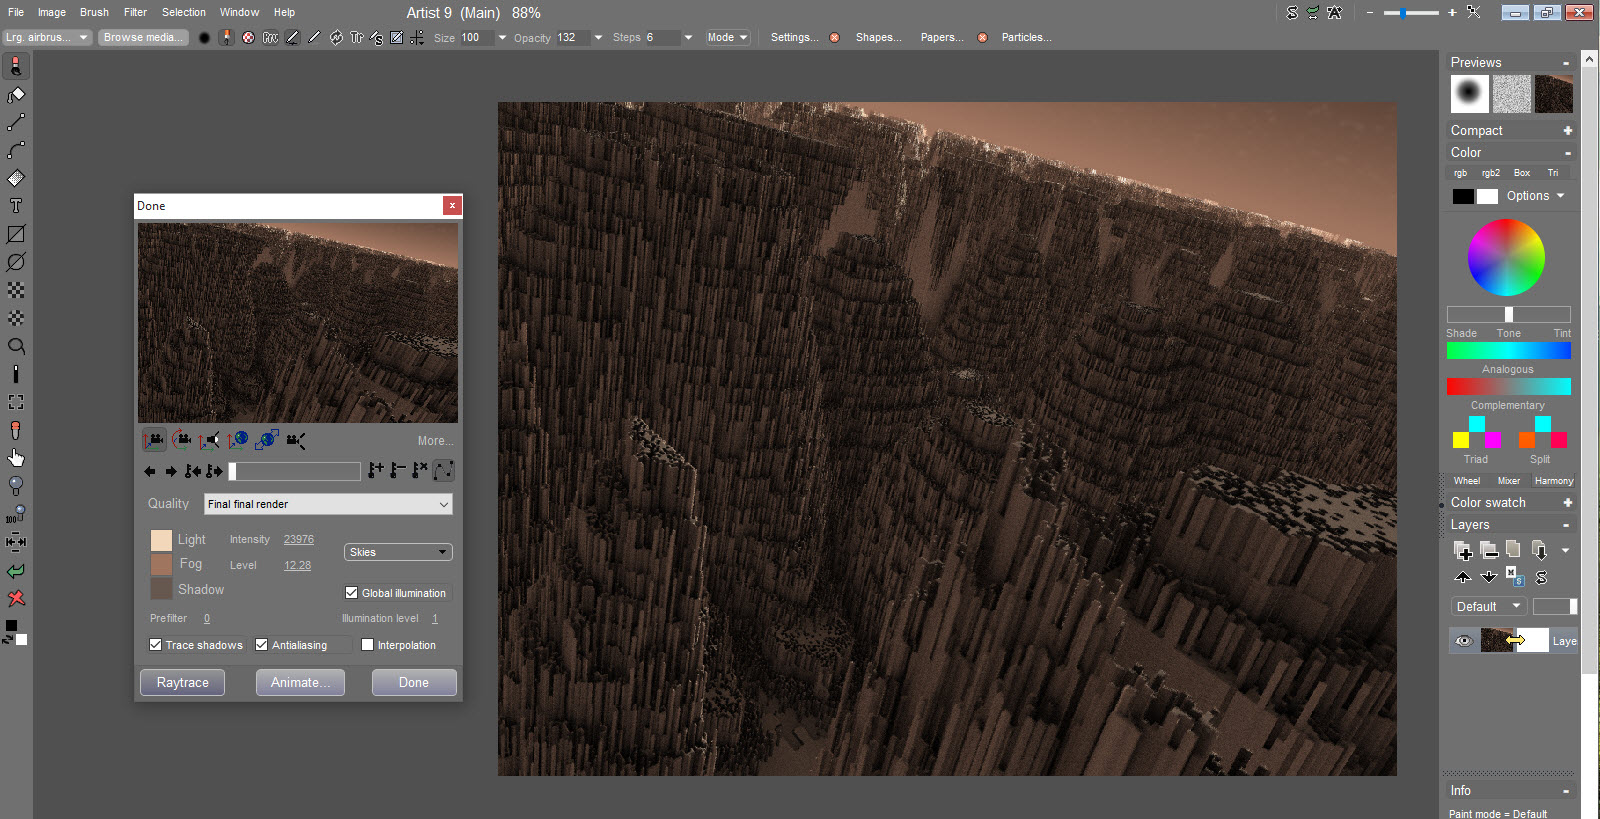This screenshot has height=819, width=1600.
Task: Toggle the keyframe curve interpolation icon
Action: click(444, 470)
